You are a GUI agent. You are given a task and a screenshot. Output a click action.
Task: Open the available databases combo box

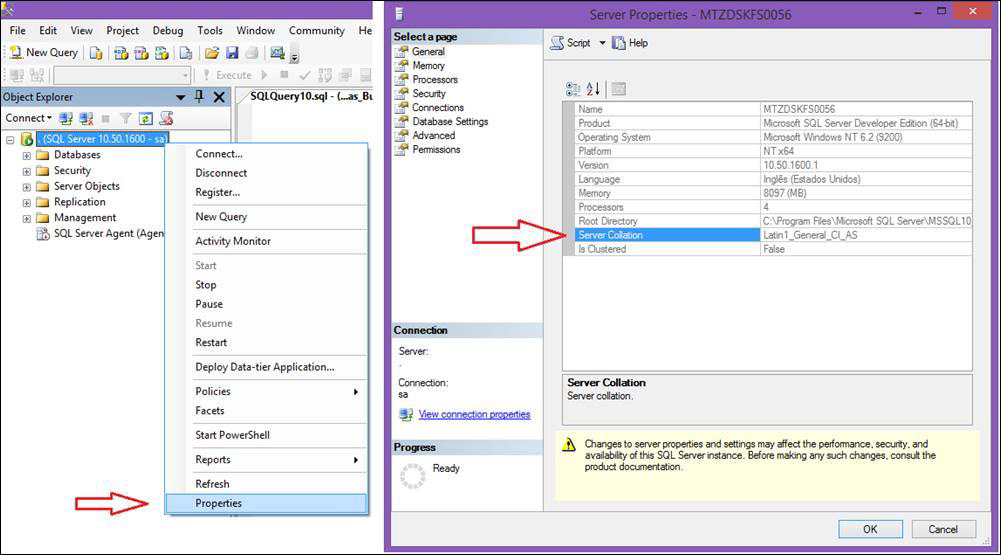click(x=122, y=75)
